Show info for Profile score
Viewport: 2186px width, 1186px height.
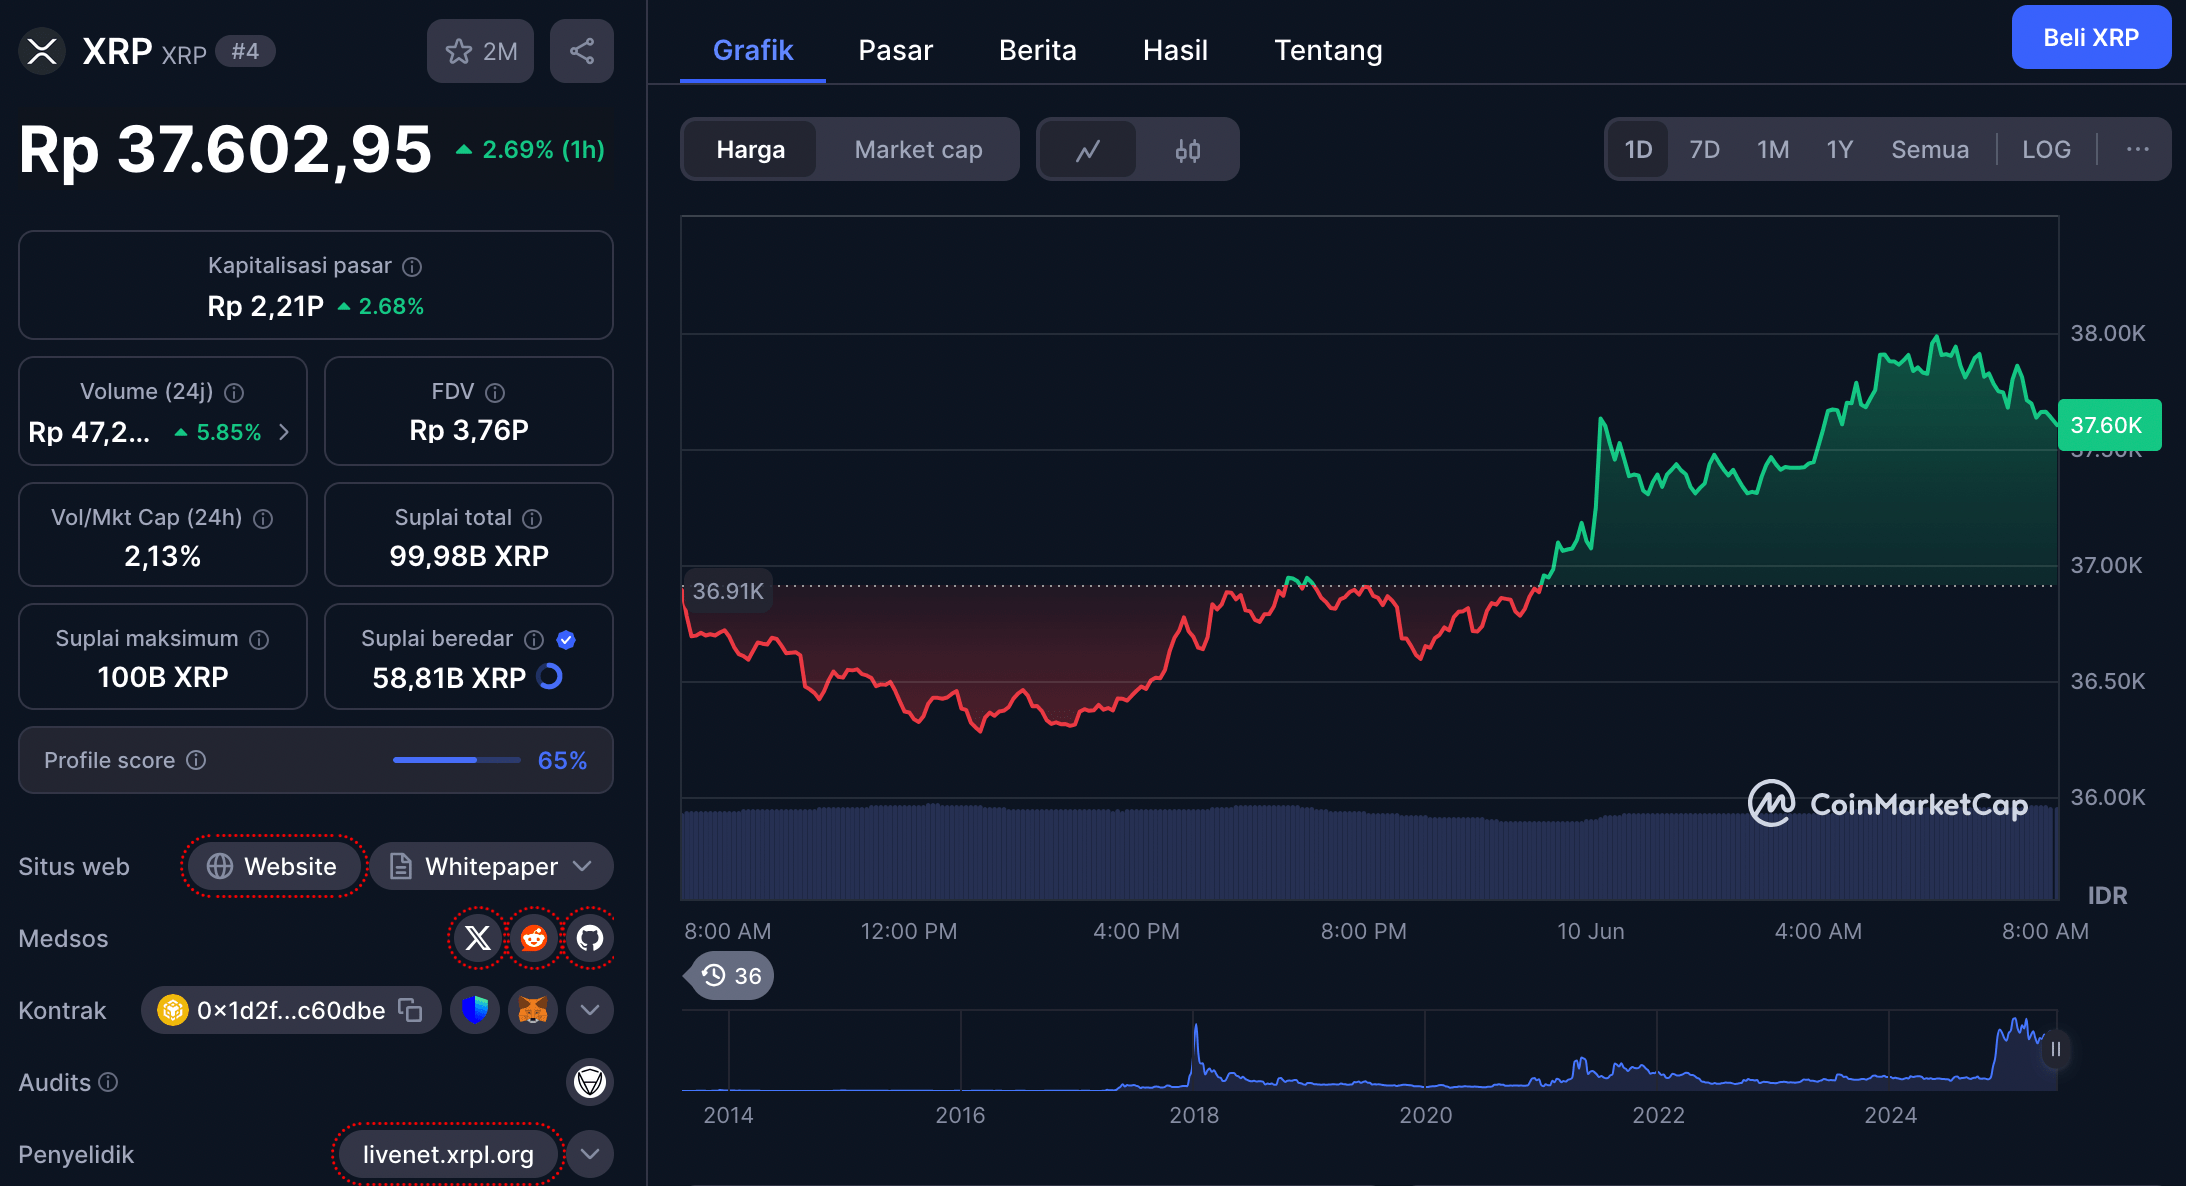point(196,760)
